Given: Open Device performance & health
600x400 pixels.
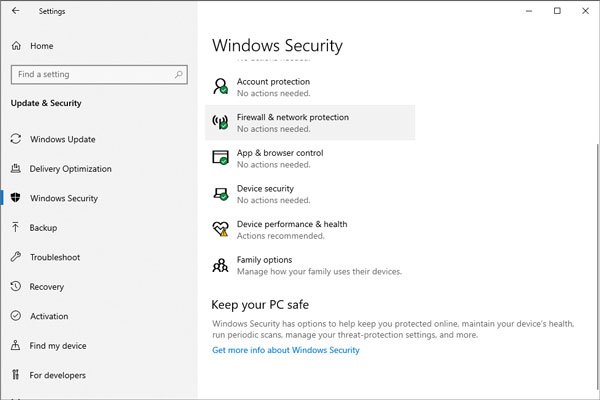Looking at the screenshot, I should click(310, 229).
